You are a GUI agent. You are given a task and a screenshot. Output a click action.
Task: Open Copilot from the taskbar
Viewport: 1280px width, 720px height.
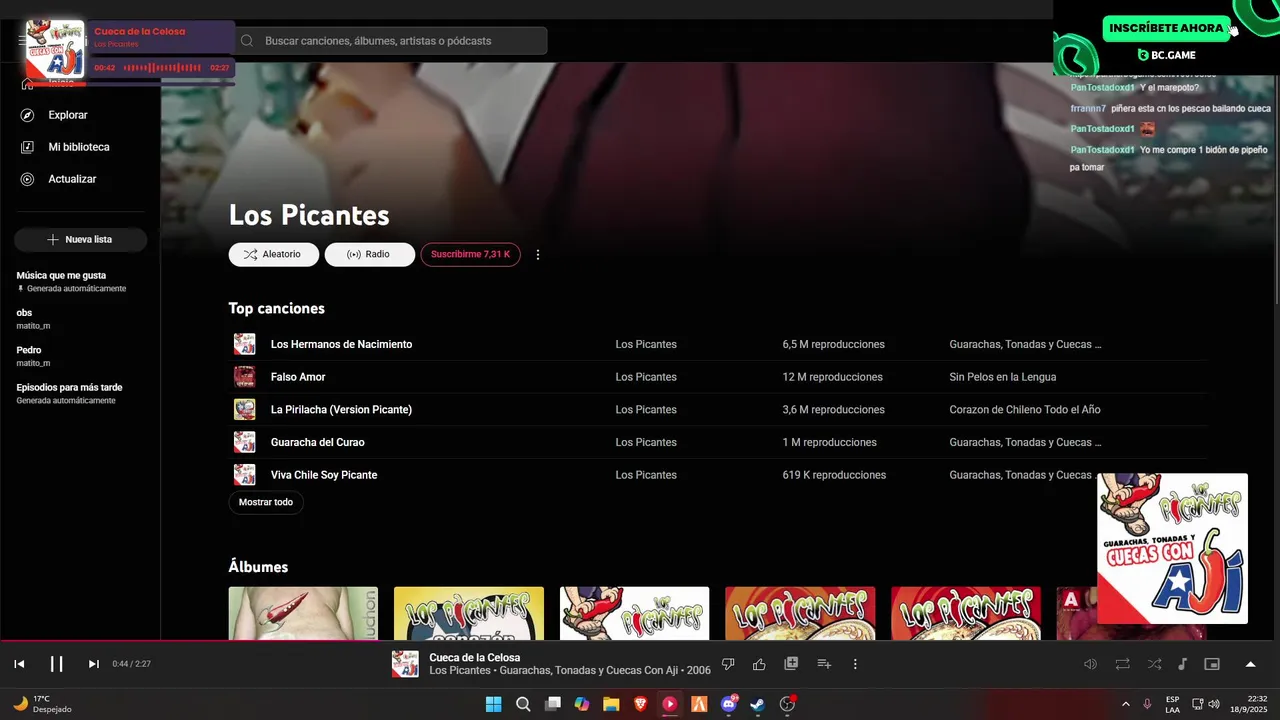582,704
